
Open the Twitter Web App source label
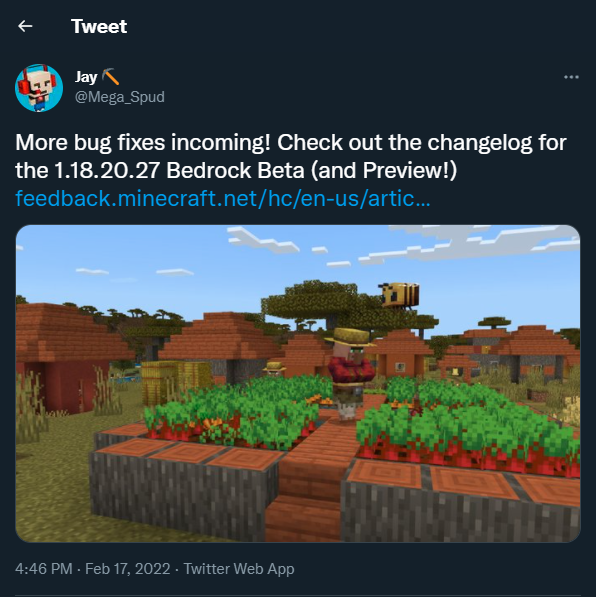239,569
